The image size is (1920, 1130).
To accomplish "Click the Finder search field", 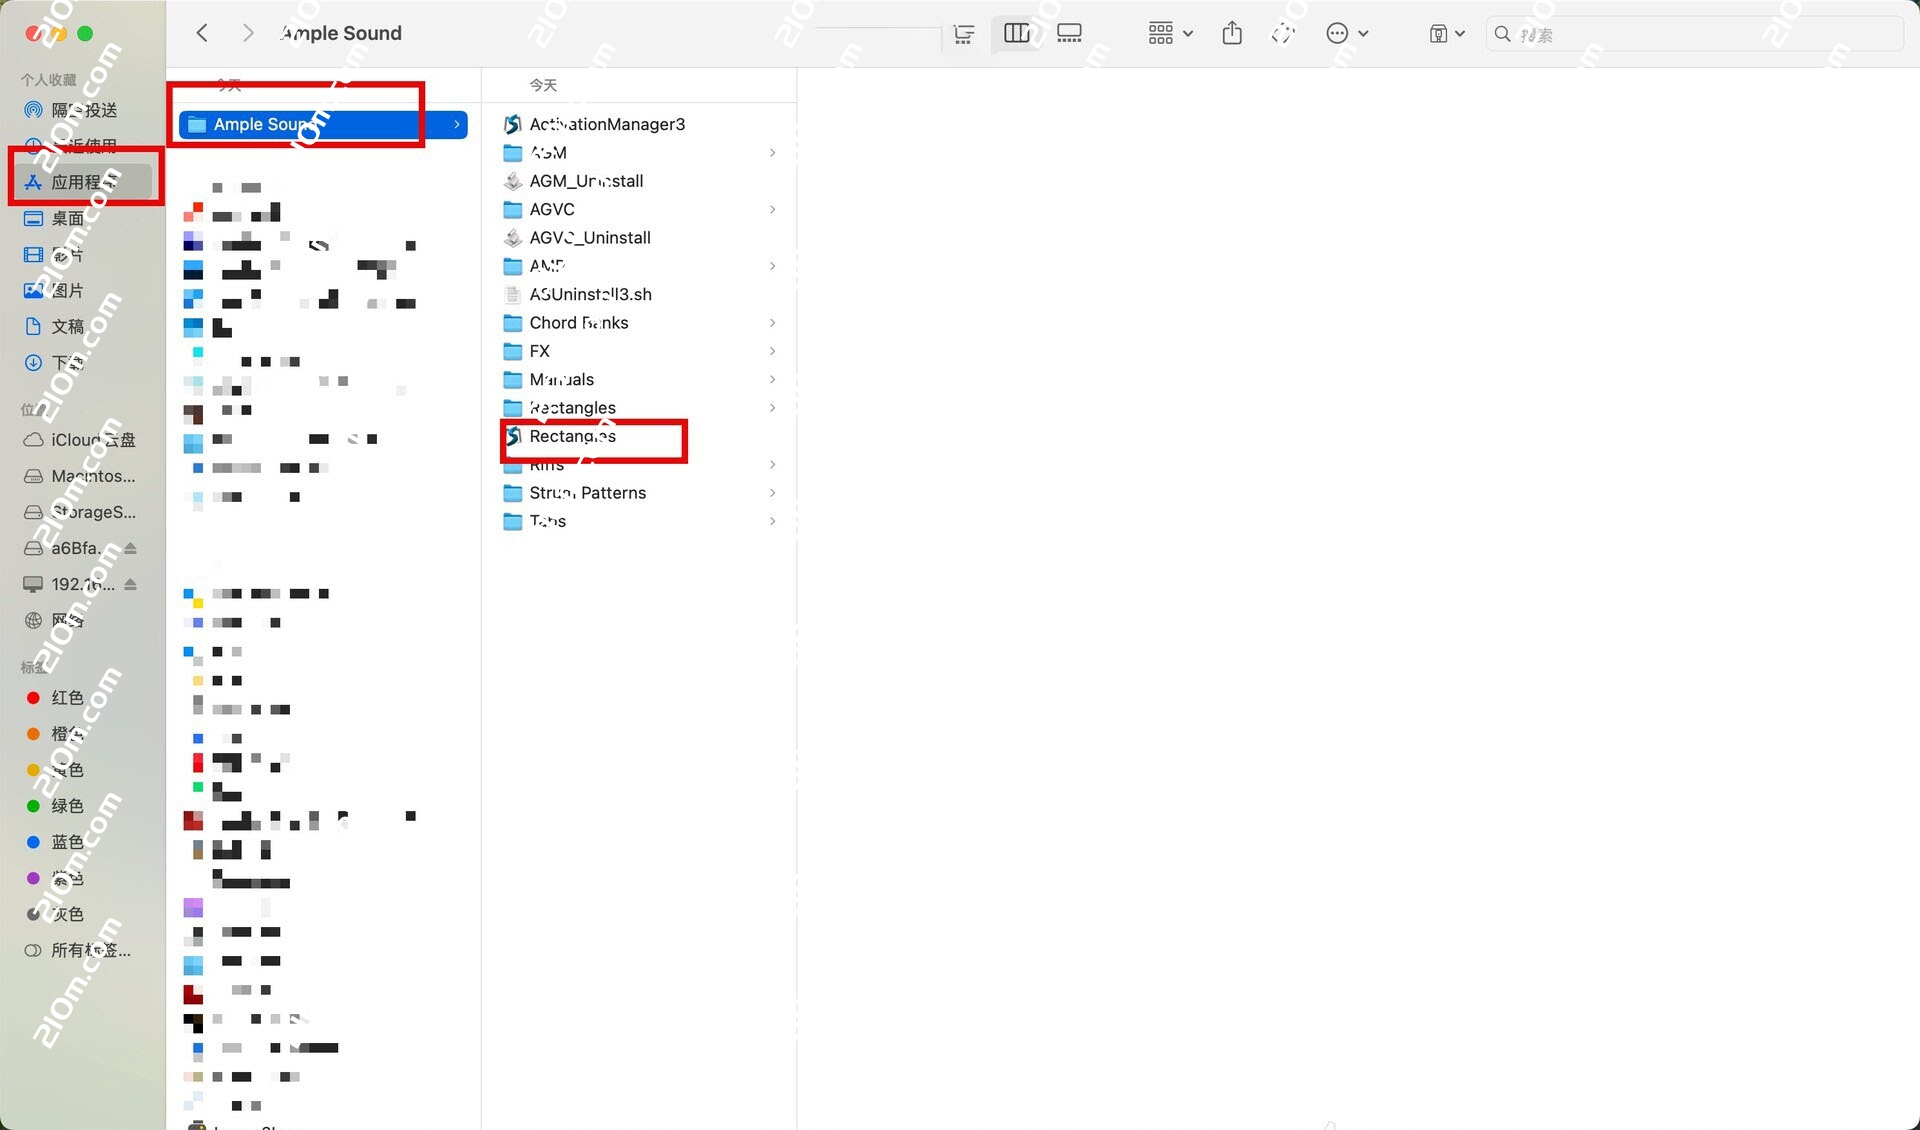I will [x=1695, y=34].
